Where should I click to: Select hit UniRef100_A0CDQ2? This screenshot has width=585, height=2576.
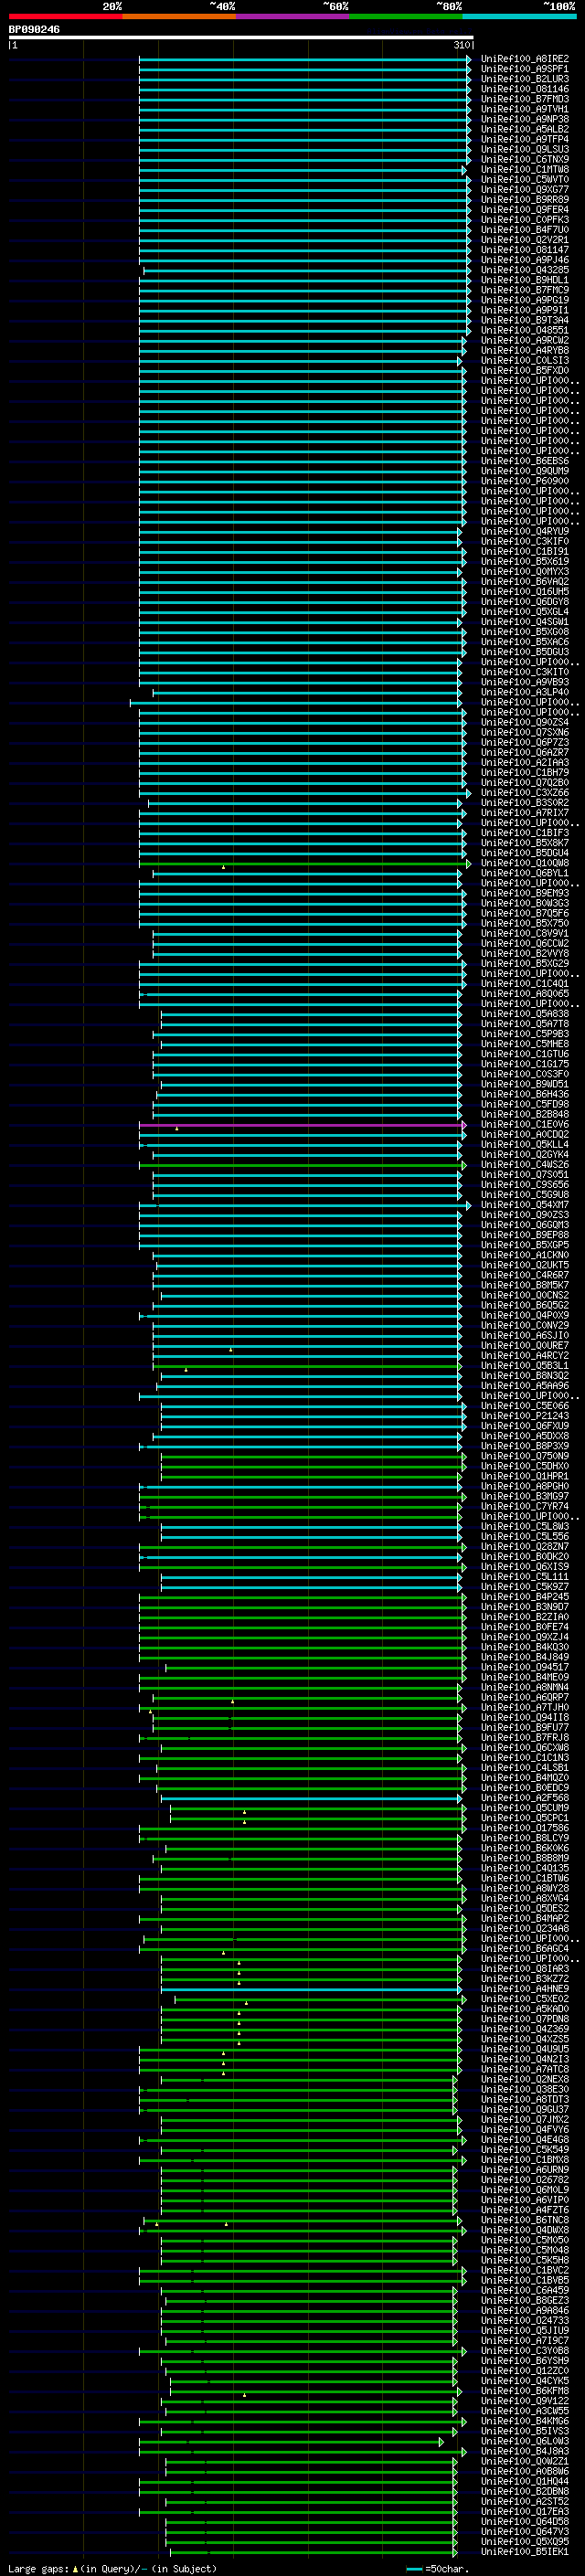[525, 1135]
